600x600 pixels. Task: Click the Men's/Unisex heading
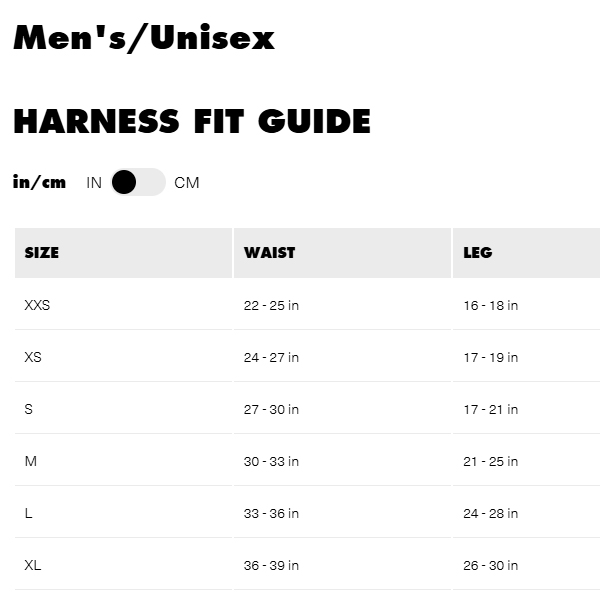[x=144, y=38]
